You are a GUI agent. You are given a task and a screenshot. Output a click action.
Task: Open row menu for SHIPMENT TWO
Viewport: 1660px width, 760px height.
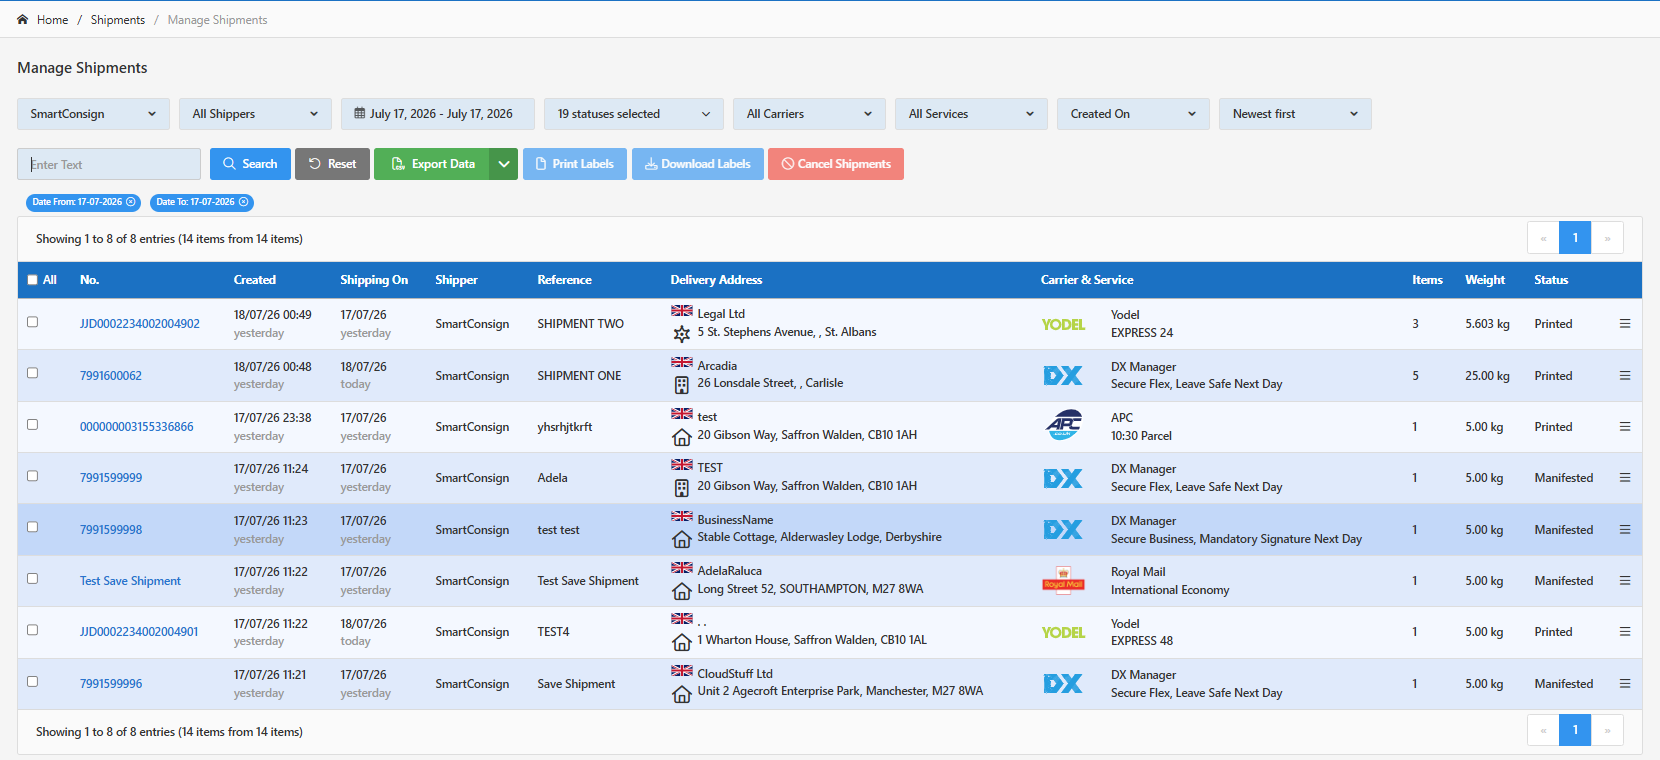pyautogui.click(x=1625, y=324)
